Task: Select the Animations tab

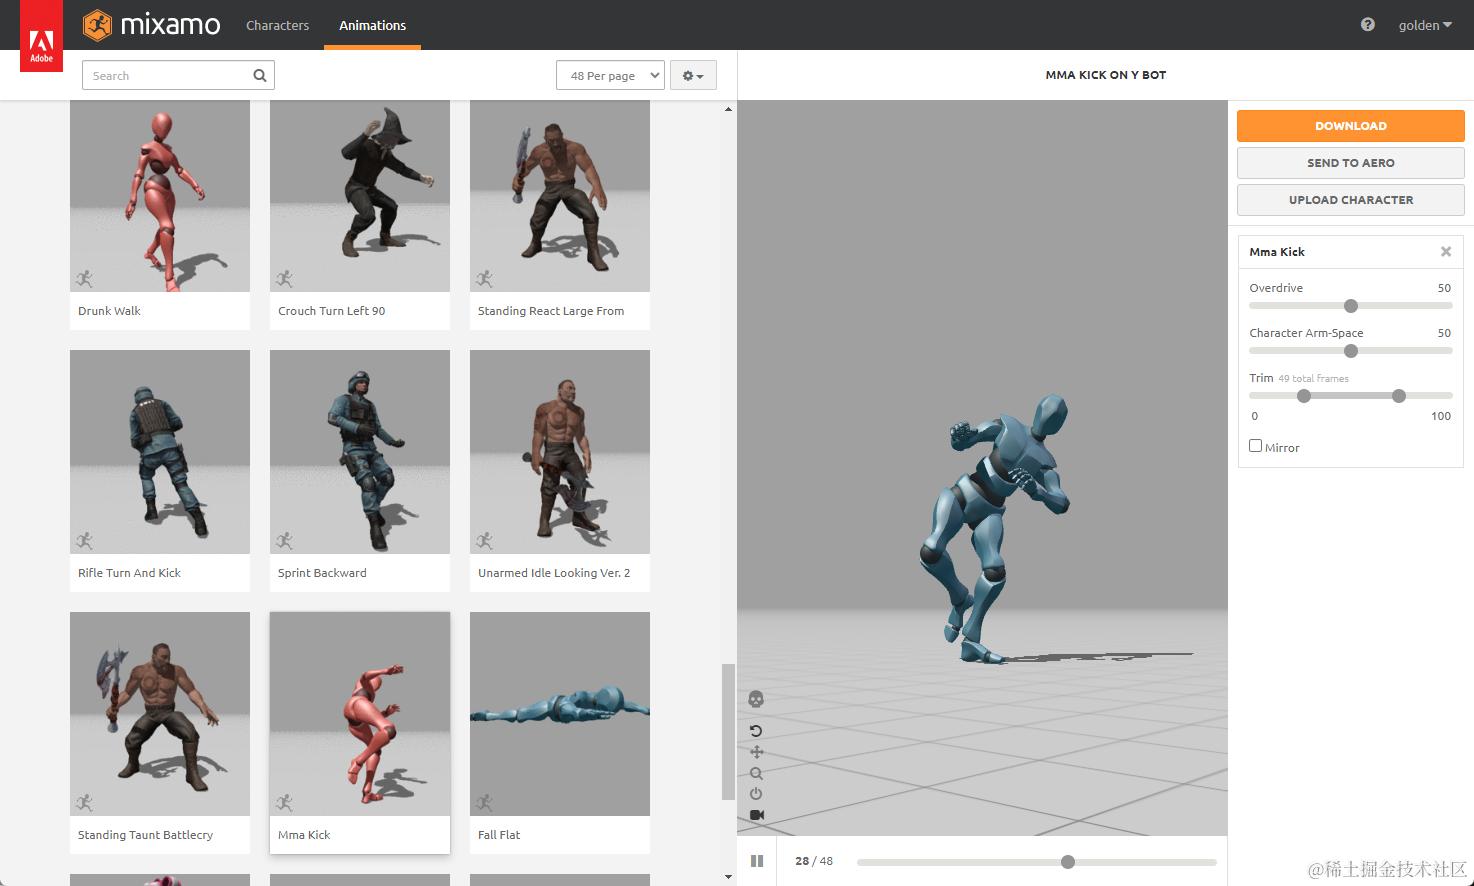Action: pyautogui.click(x=372, y=25)
